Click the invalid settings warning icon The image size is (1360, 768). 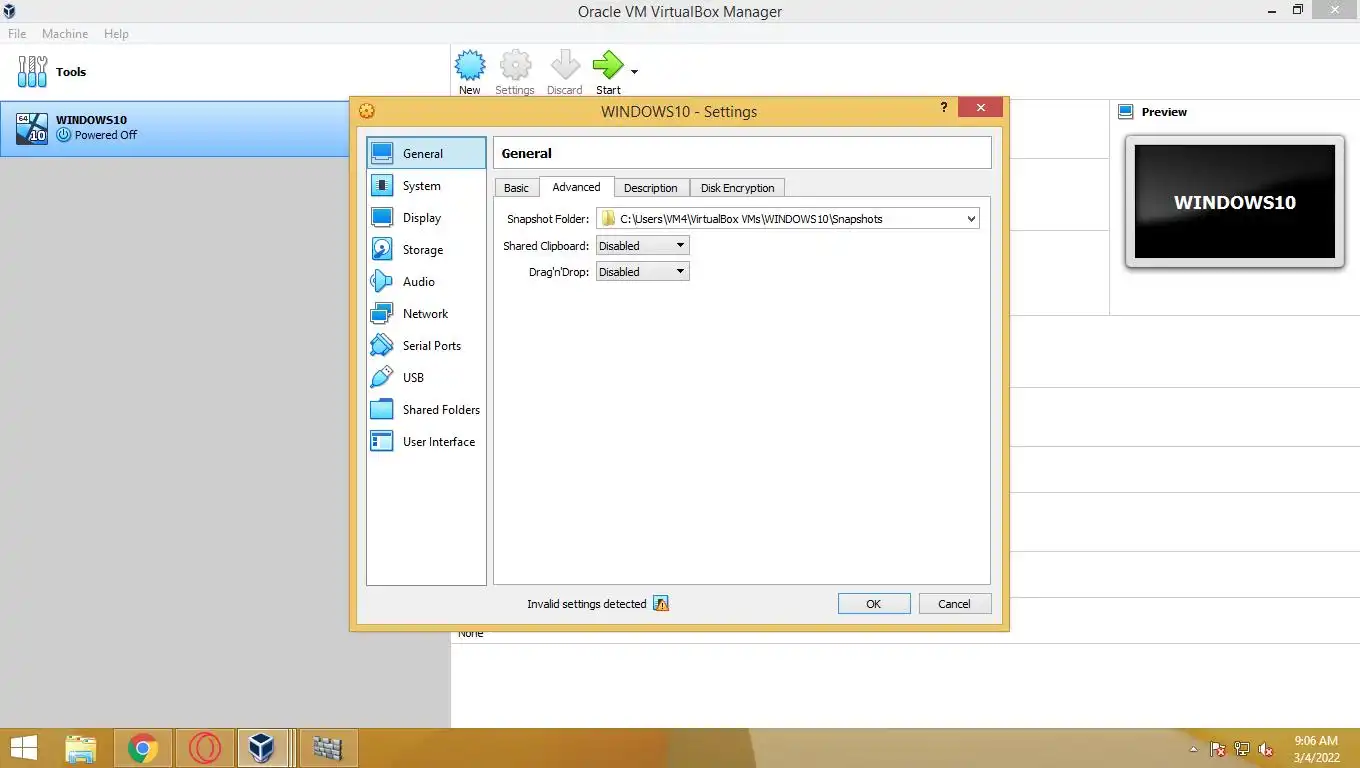661,603
